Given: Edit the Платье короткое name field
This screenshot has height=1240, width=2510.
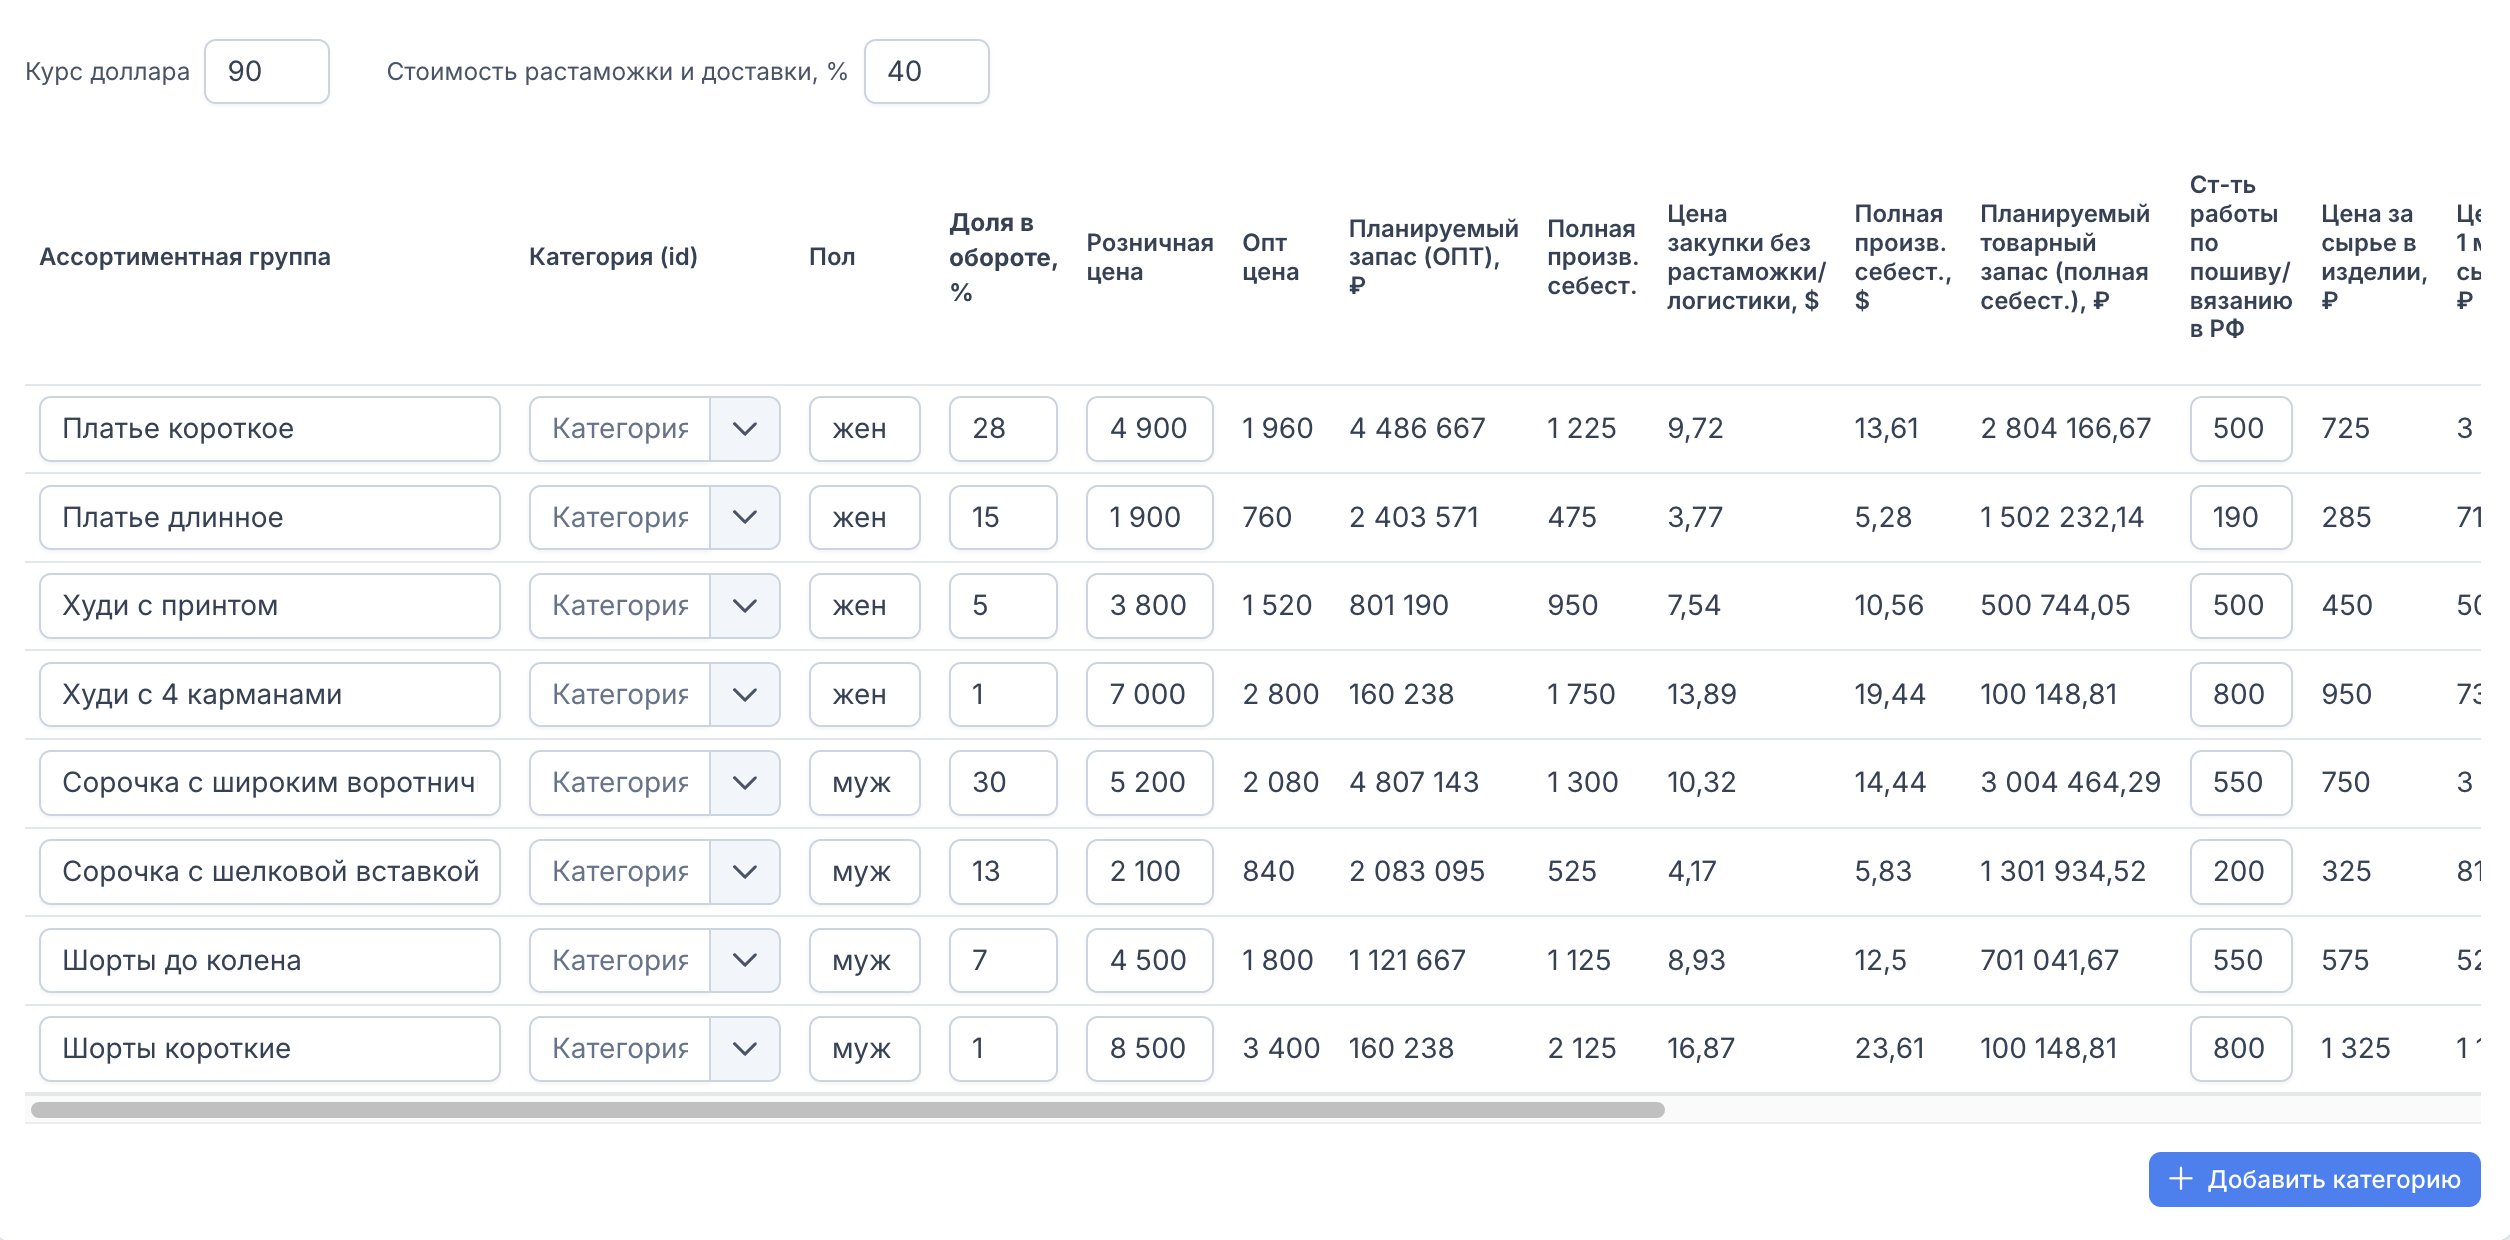Looking at the screenshot, I should click(x=270, y=429).
